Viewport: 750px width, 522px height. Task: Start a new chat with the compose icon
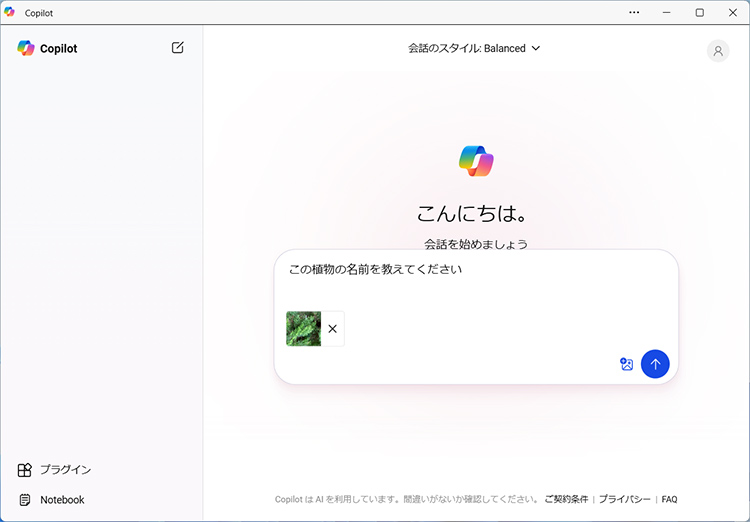pos(178,48)
